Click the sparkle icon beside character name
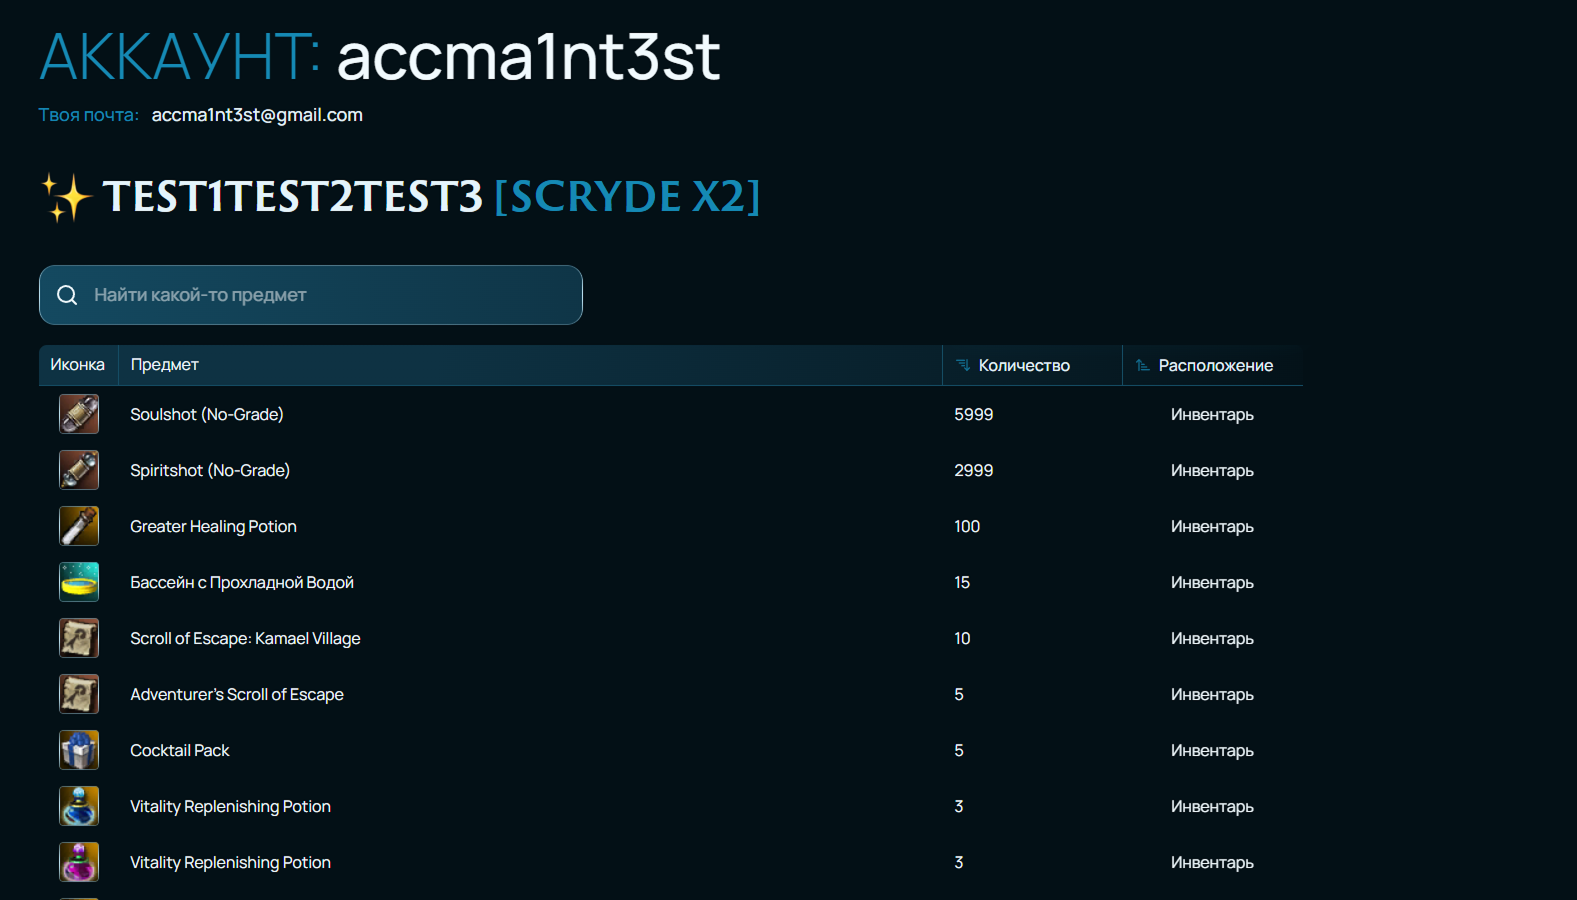This screenshot has height=900, width=1577. 66,197
